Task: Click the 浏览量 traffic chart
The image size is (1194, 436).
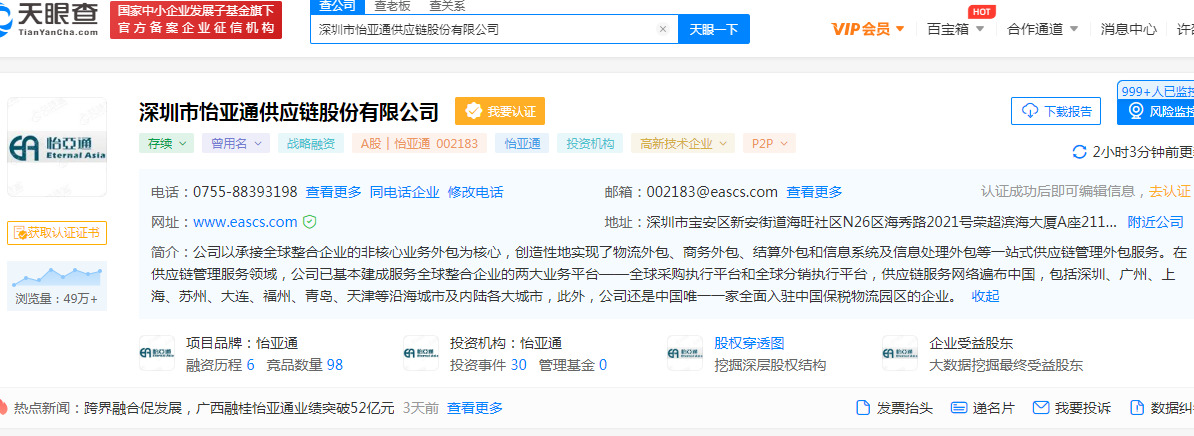Action: click(x=57, y=286)
